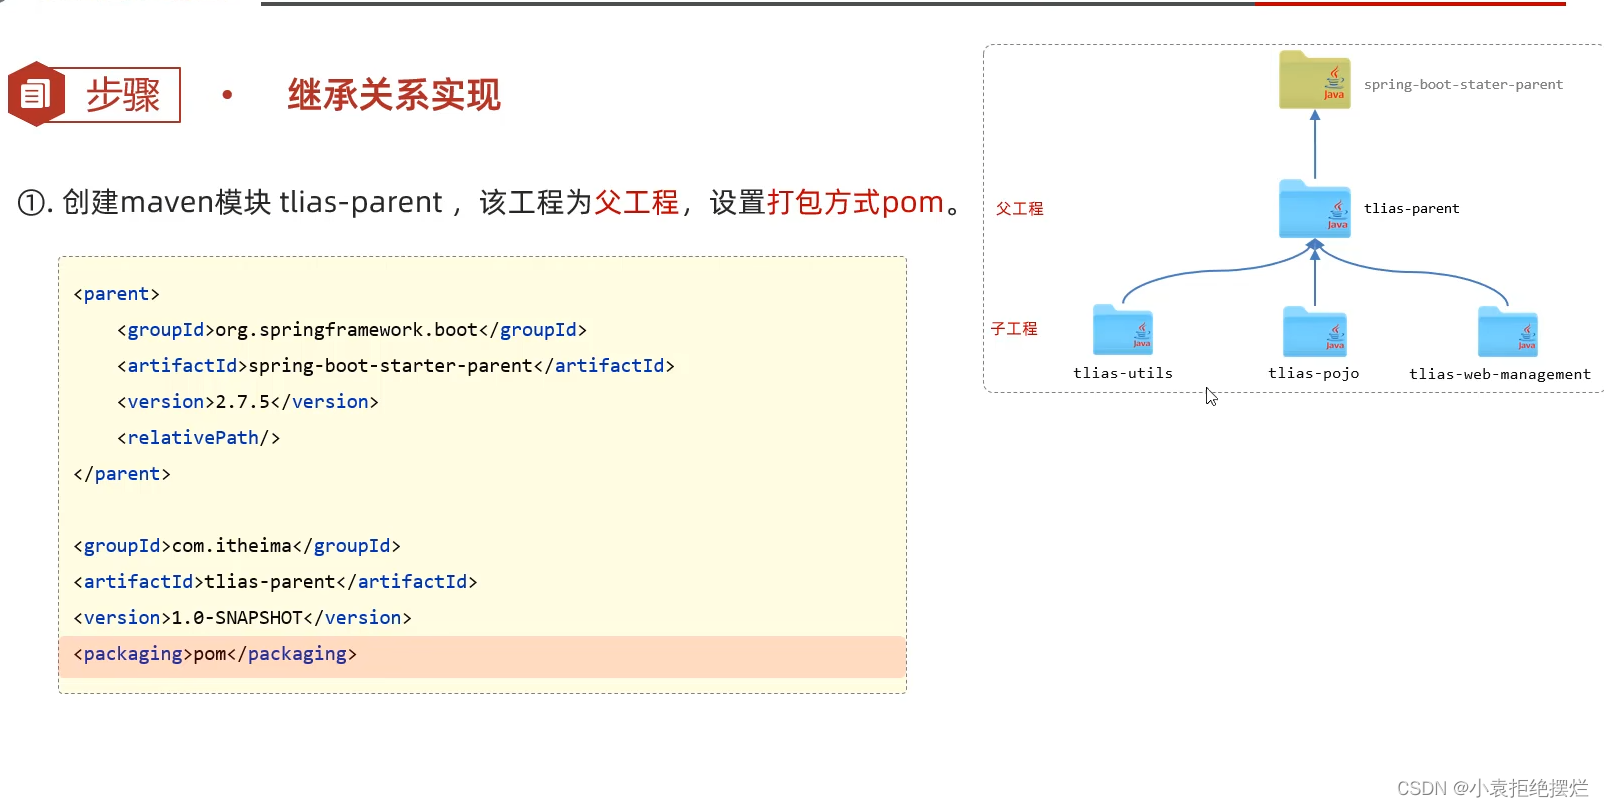Click the red hexagon document icon beside 步骤

click(37, 94)
